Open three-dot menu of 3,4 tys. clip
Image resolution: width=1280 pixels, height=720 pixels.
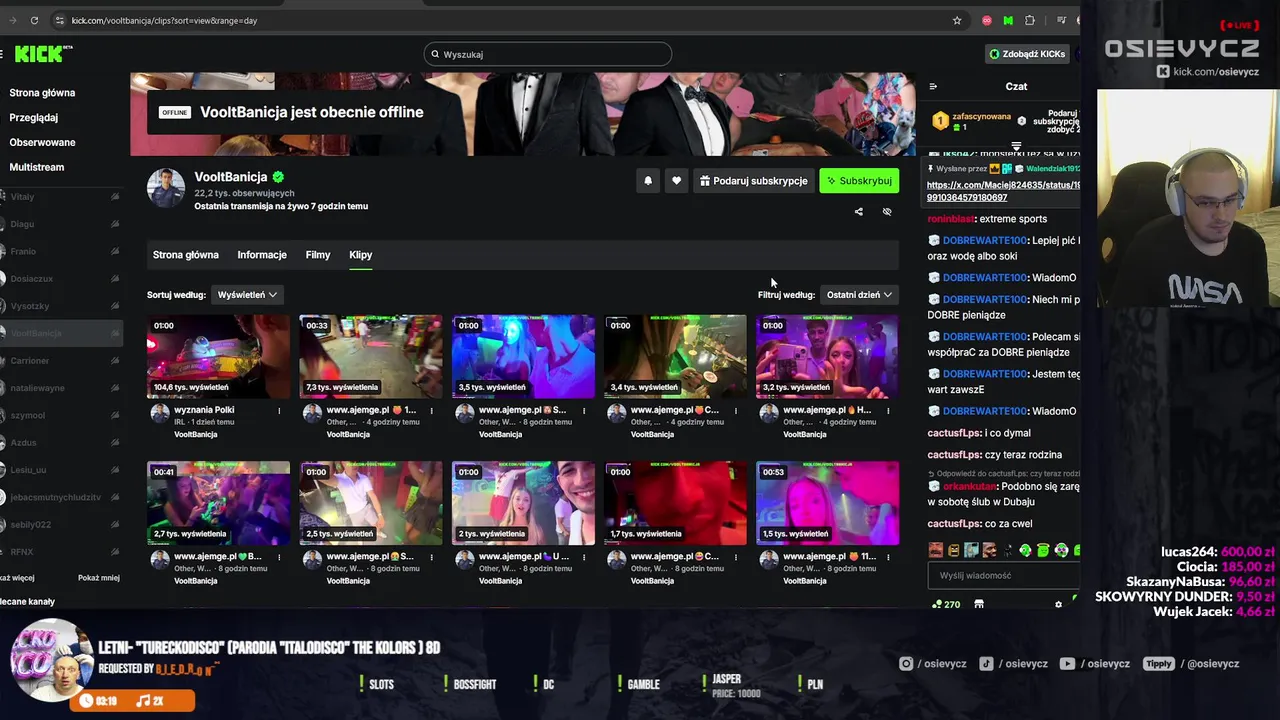click(735, 411)
